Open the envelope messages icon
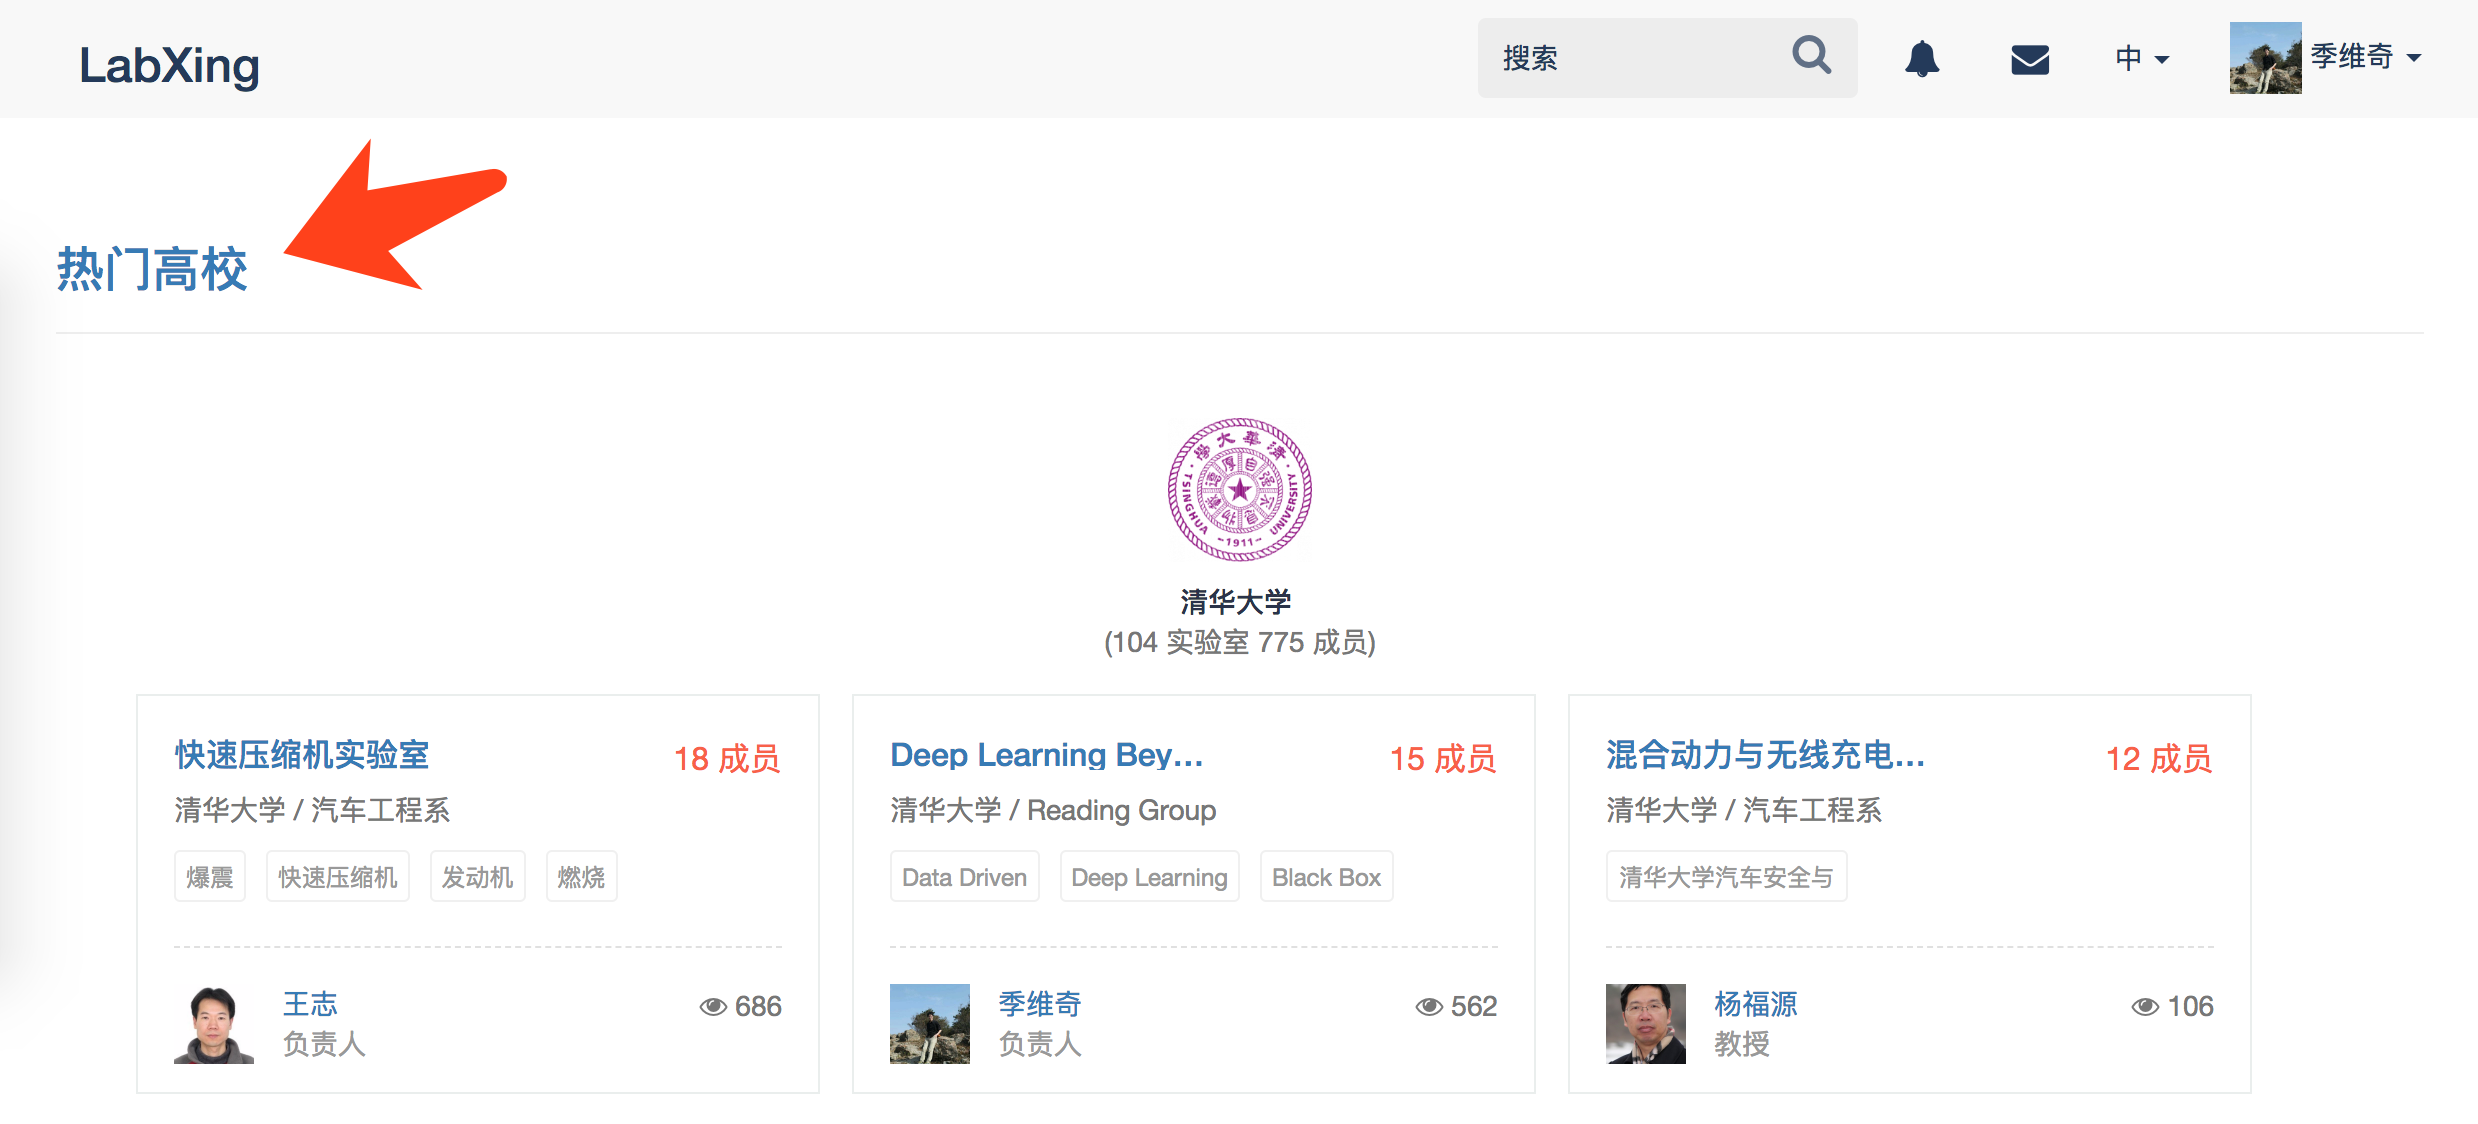The image size is (2478, 1124). pyautogui.click(x=2030, y=59)
